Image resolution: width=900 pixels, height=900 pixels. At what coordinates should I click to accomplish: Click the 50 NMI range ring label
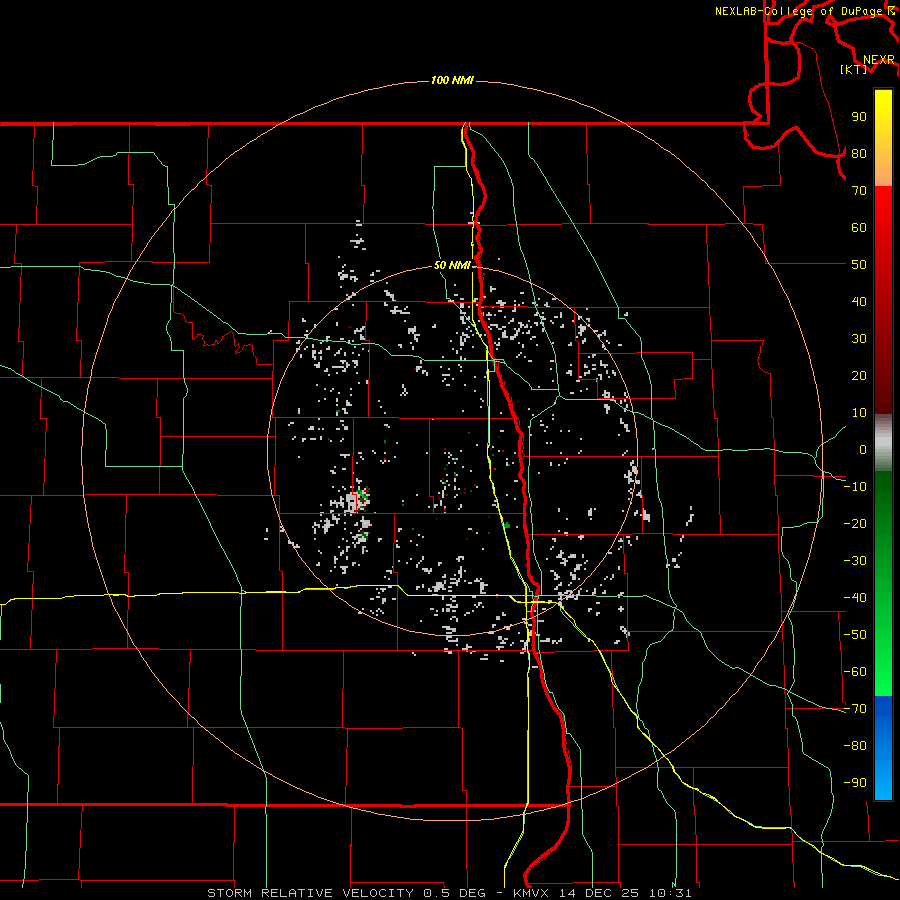click(x=452, y=265)
